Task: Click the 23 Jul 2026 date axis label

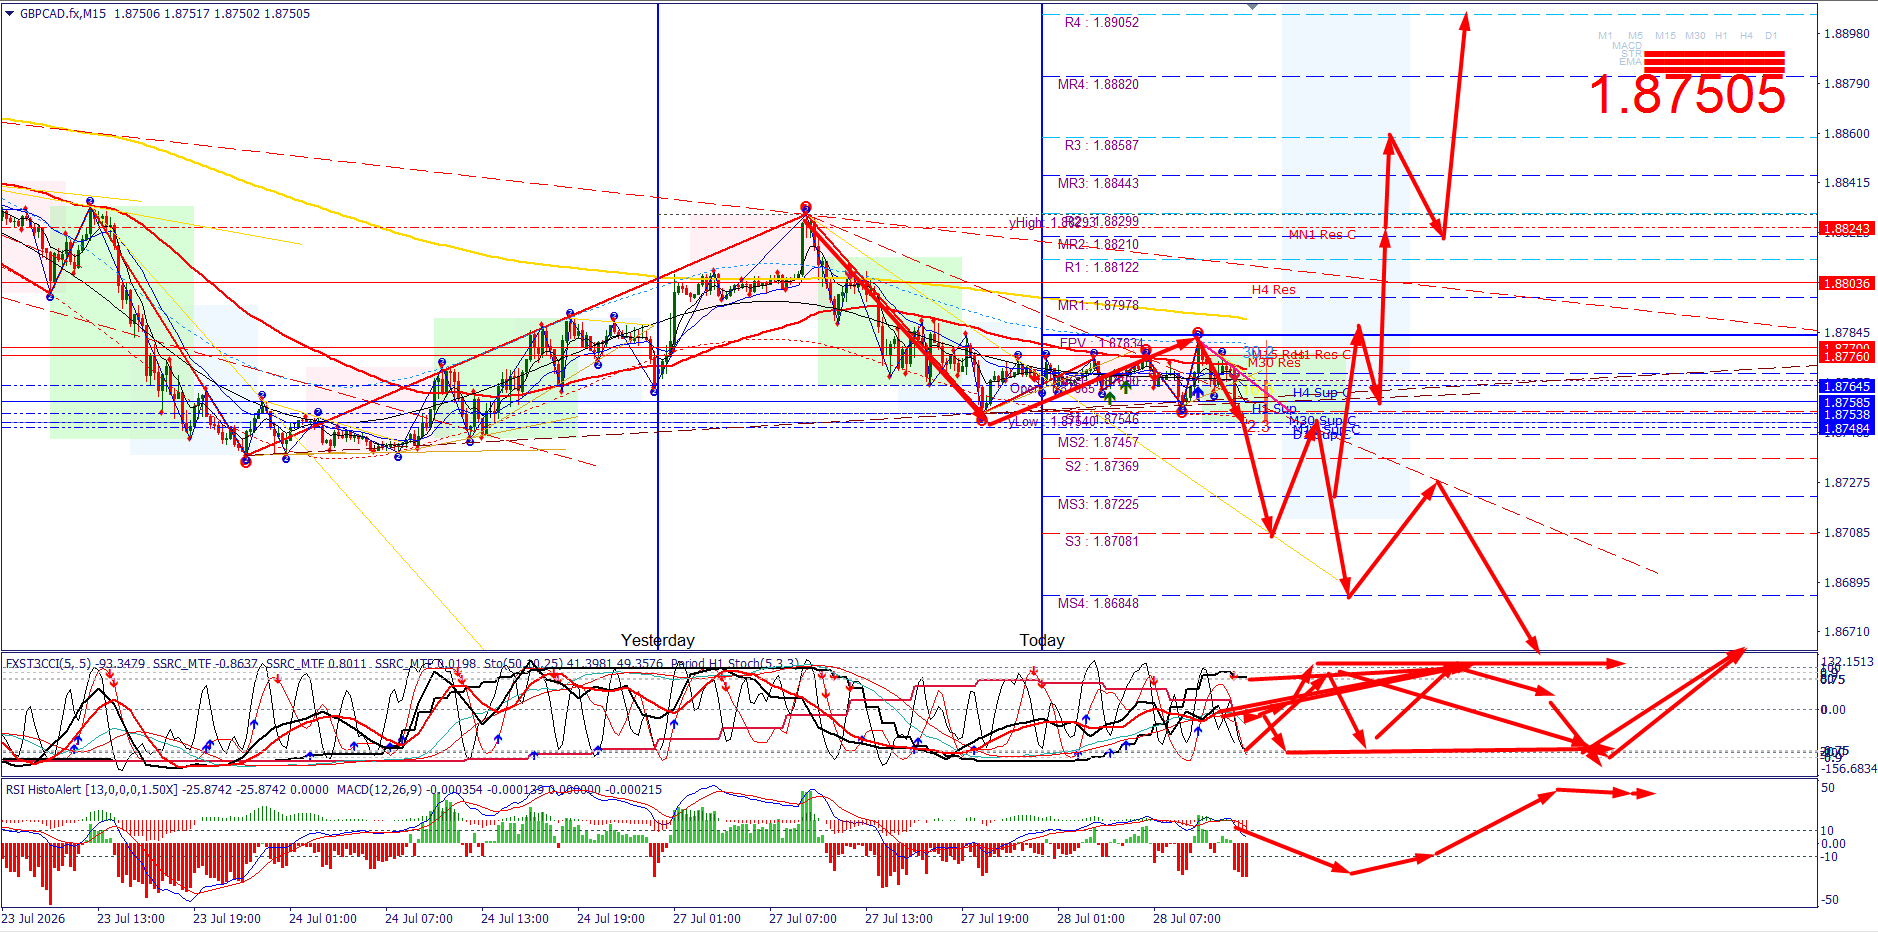Action: coord(33,919)
